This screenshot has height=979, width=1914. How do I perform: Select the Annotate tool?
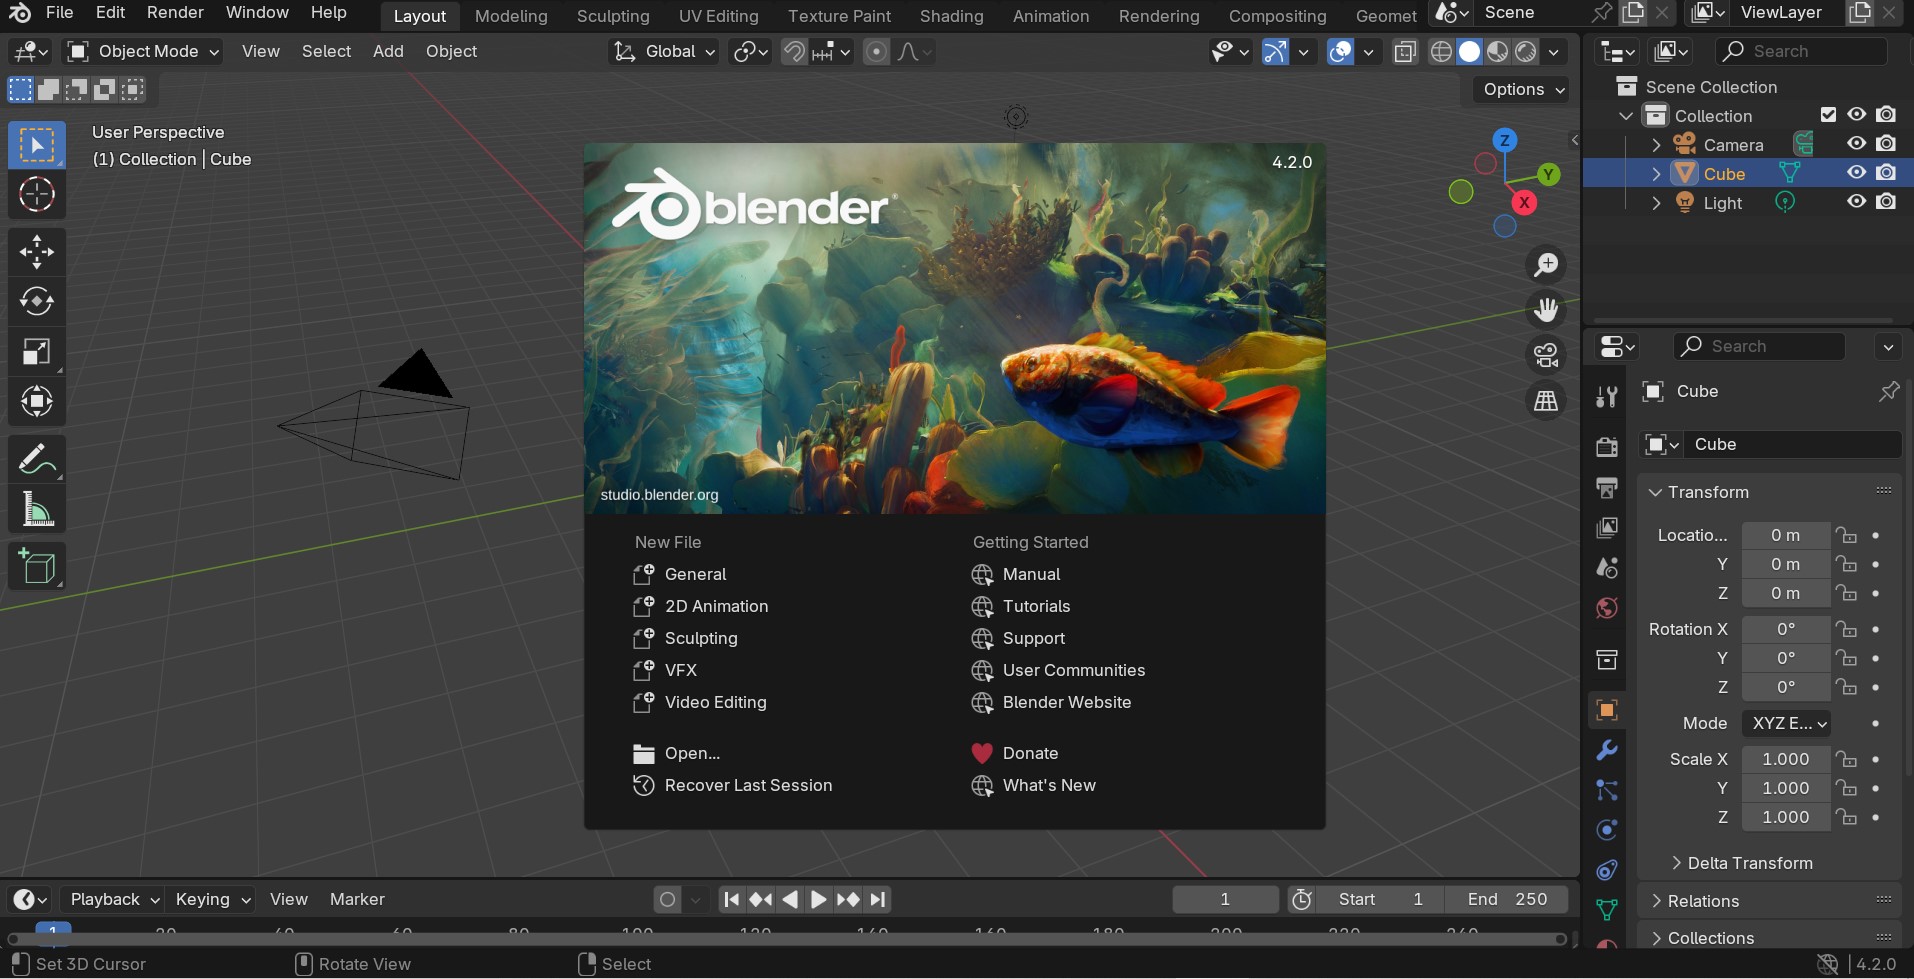point(37,458)
